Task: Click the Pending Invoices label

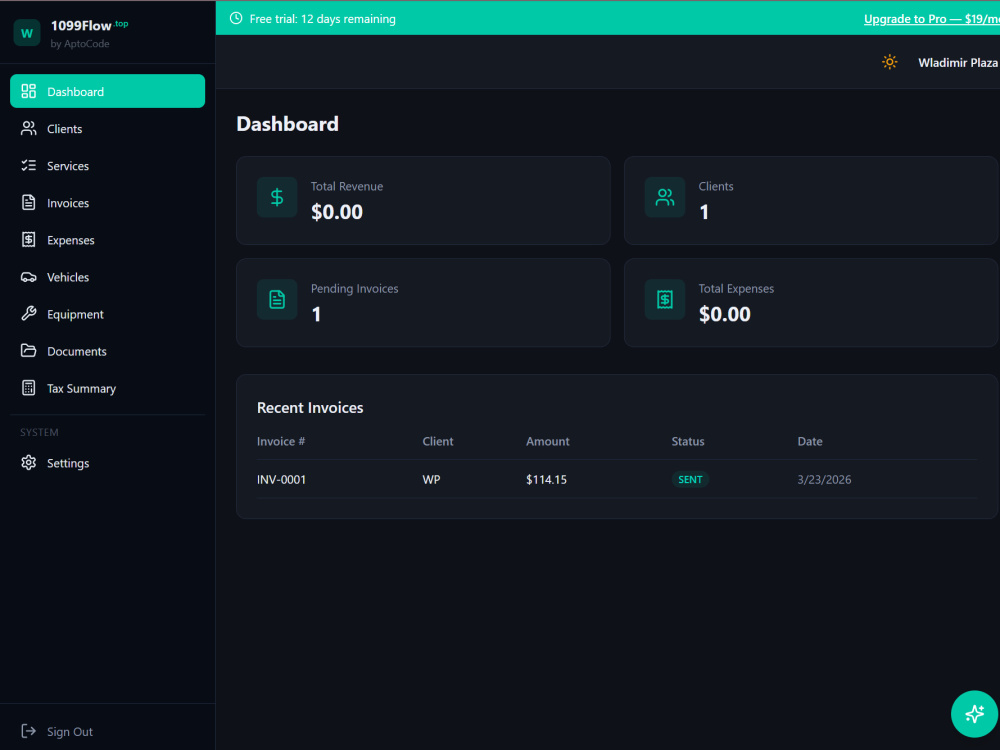Action: pyautogui.click(x=354, y=288)
